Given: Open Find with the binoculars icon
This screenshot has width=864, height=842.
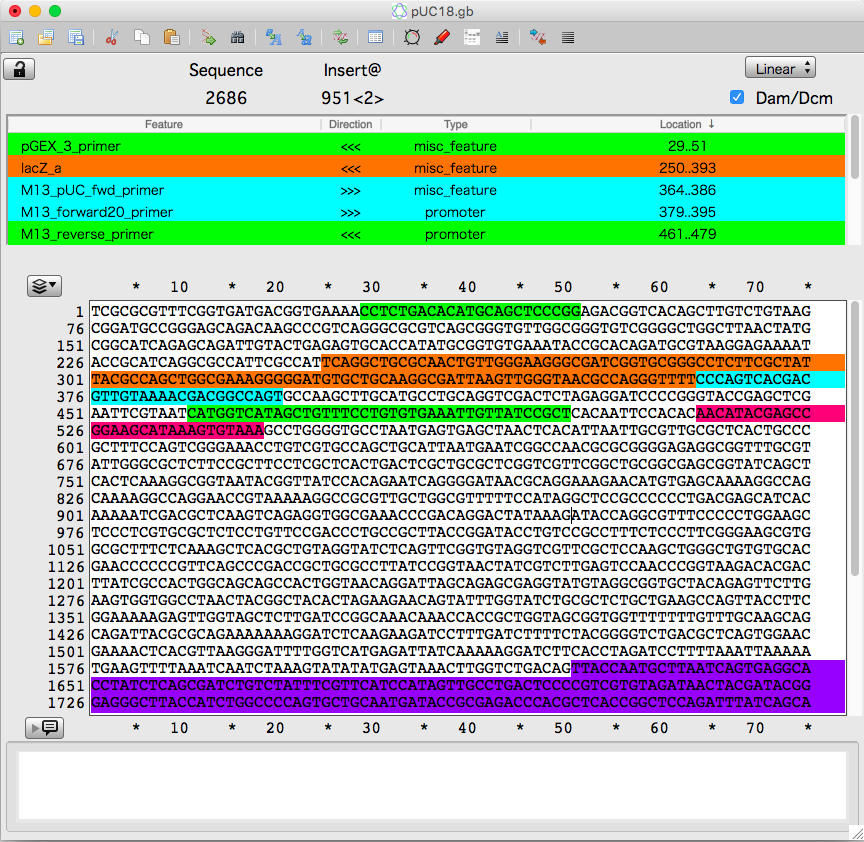Looking at the screenshot, I should point(237,37).
